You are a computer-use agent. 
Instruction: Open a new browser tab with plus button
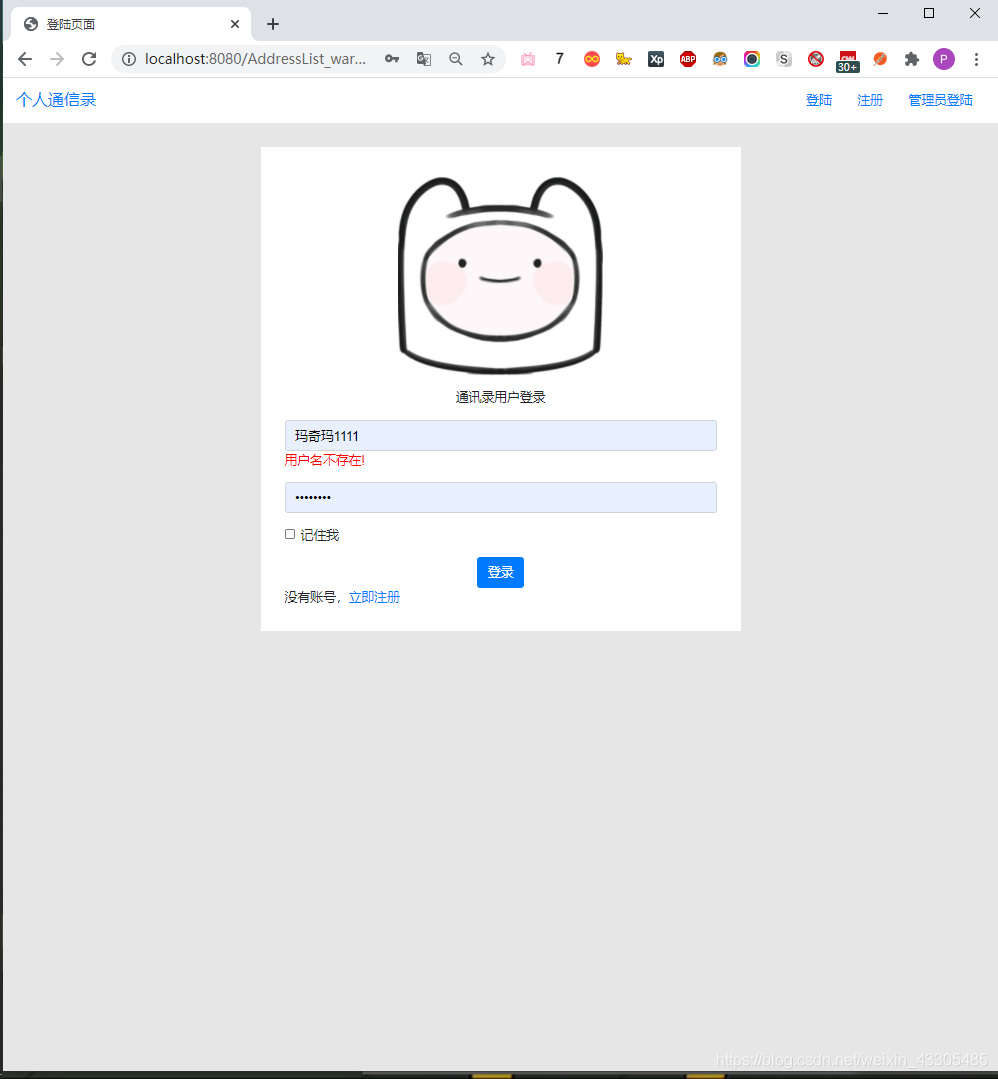[273, 24]
